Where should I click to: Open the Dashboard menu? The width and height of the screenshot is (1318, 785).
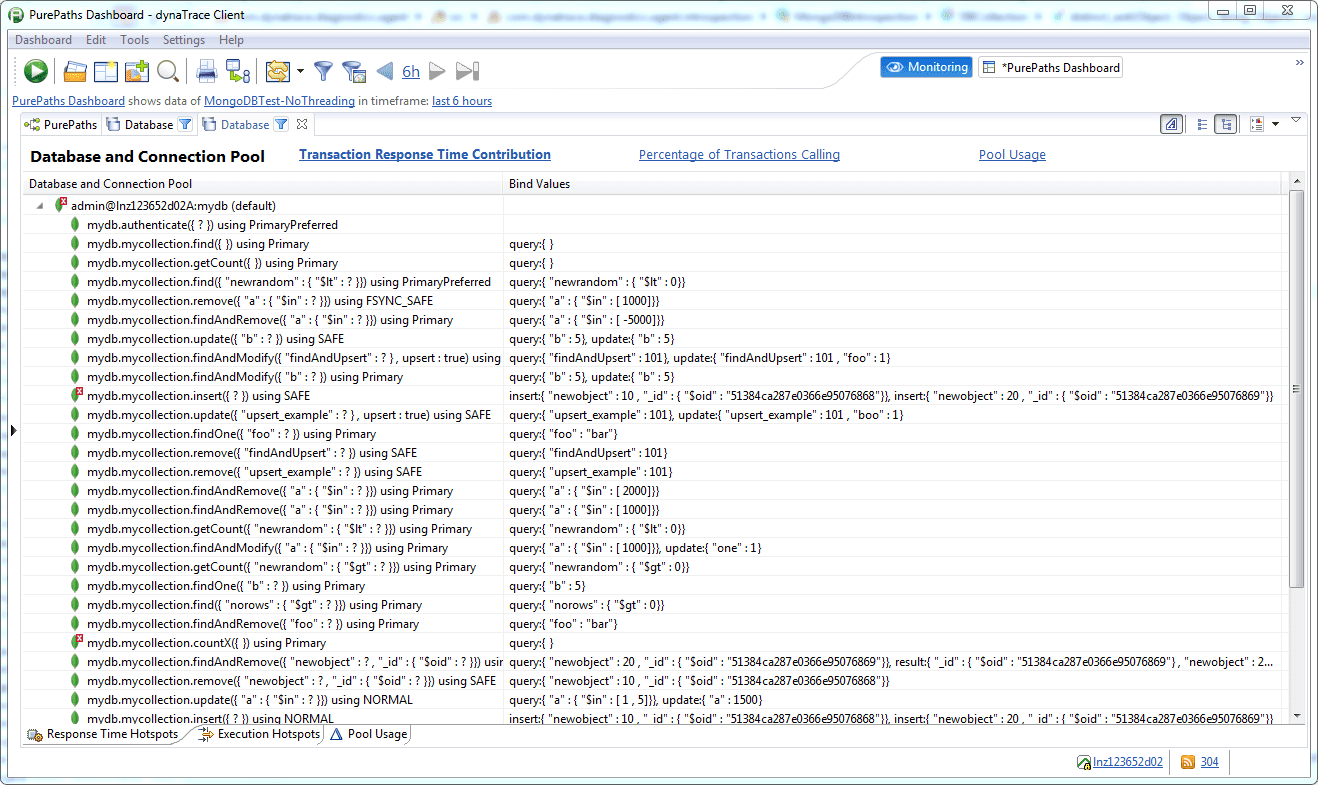coord(43,40)
